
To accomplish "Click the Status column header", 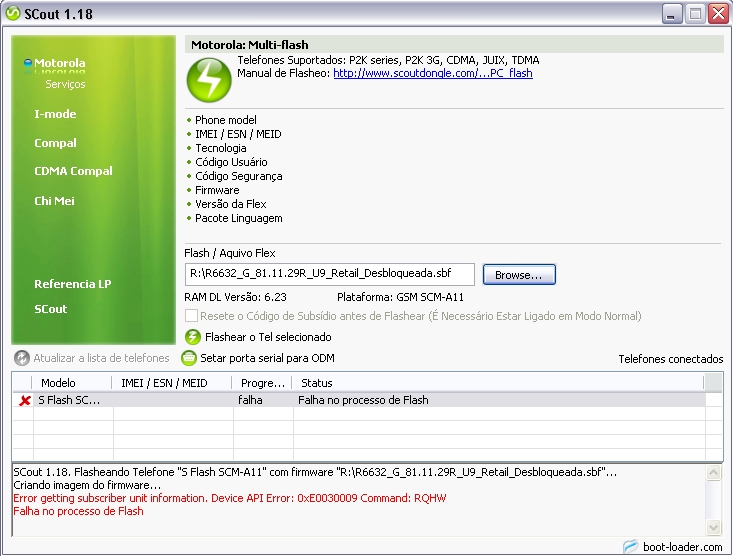I will [x=498, y=383].
